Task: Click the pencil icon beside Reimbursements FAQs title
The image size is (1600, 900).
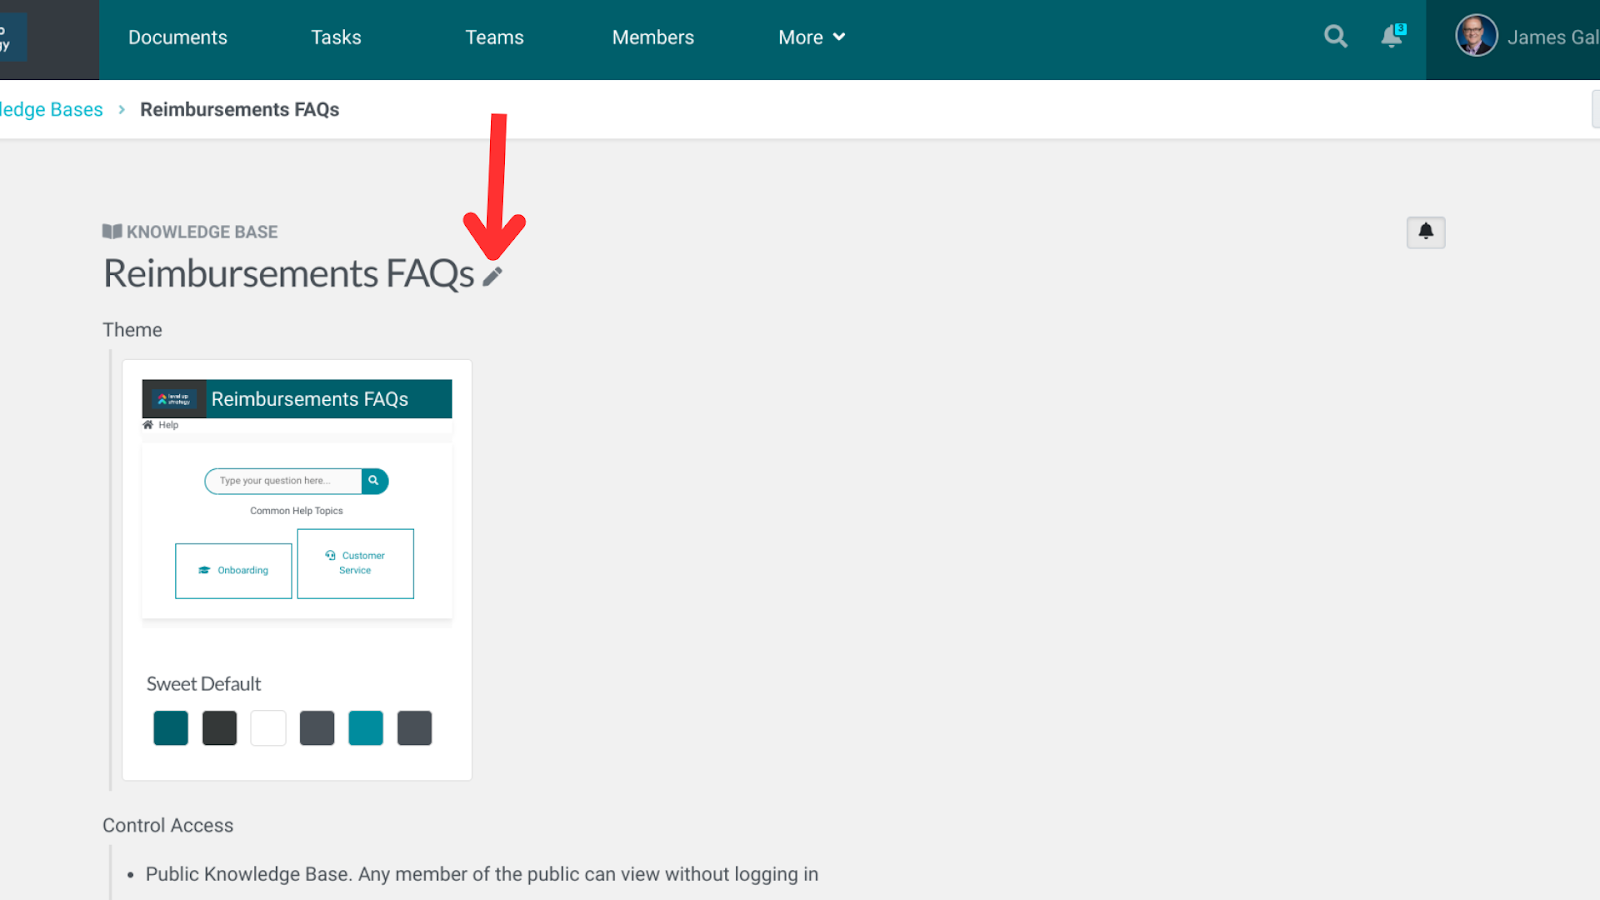Action: (492, 277)
